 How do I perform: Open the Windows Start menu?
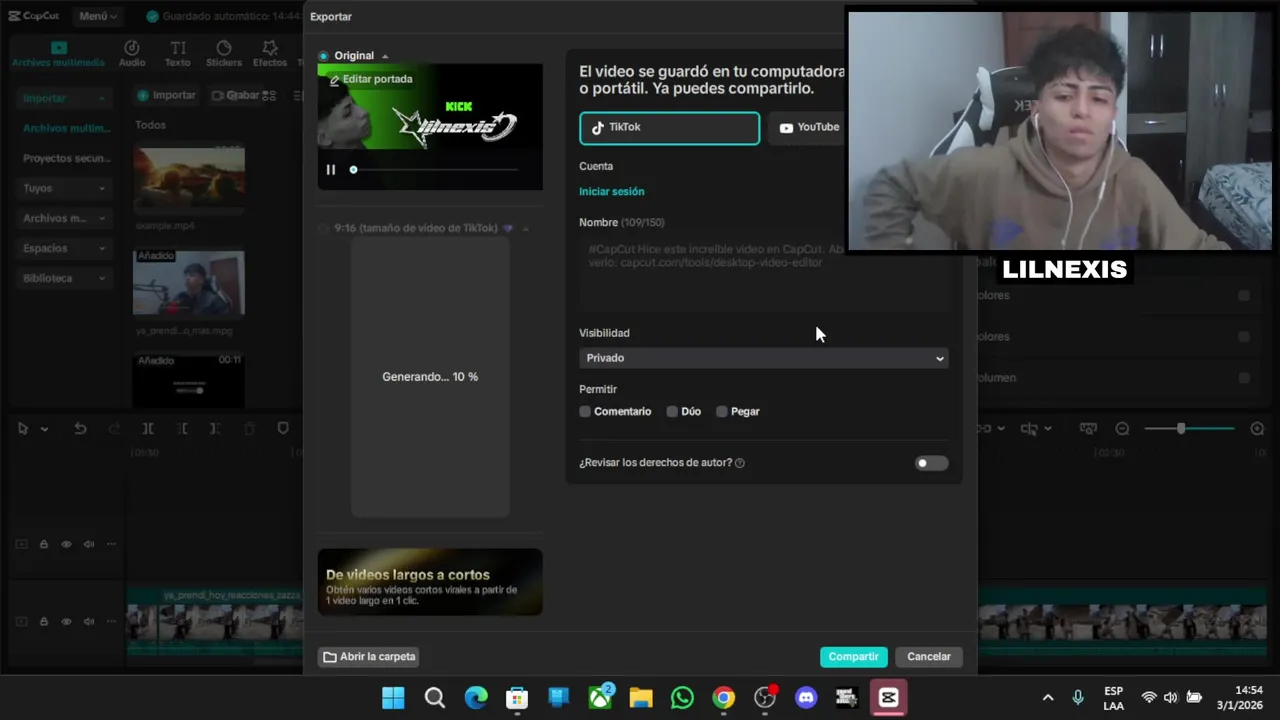[x=393, y=698]
